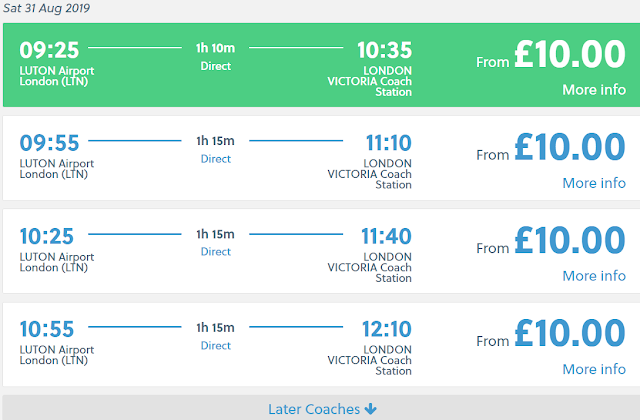This screenshot has width=640, height=420.
Task: Click the £10.00 price for the 09:55 coach
Action: tap(570, 149)
